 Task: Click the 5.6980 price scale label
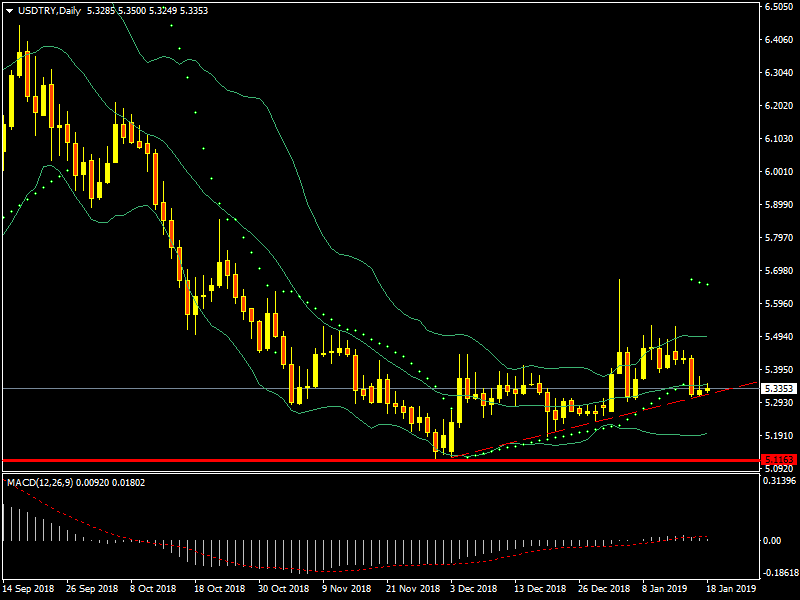778,271
